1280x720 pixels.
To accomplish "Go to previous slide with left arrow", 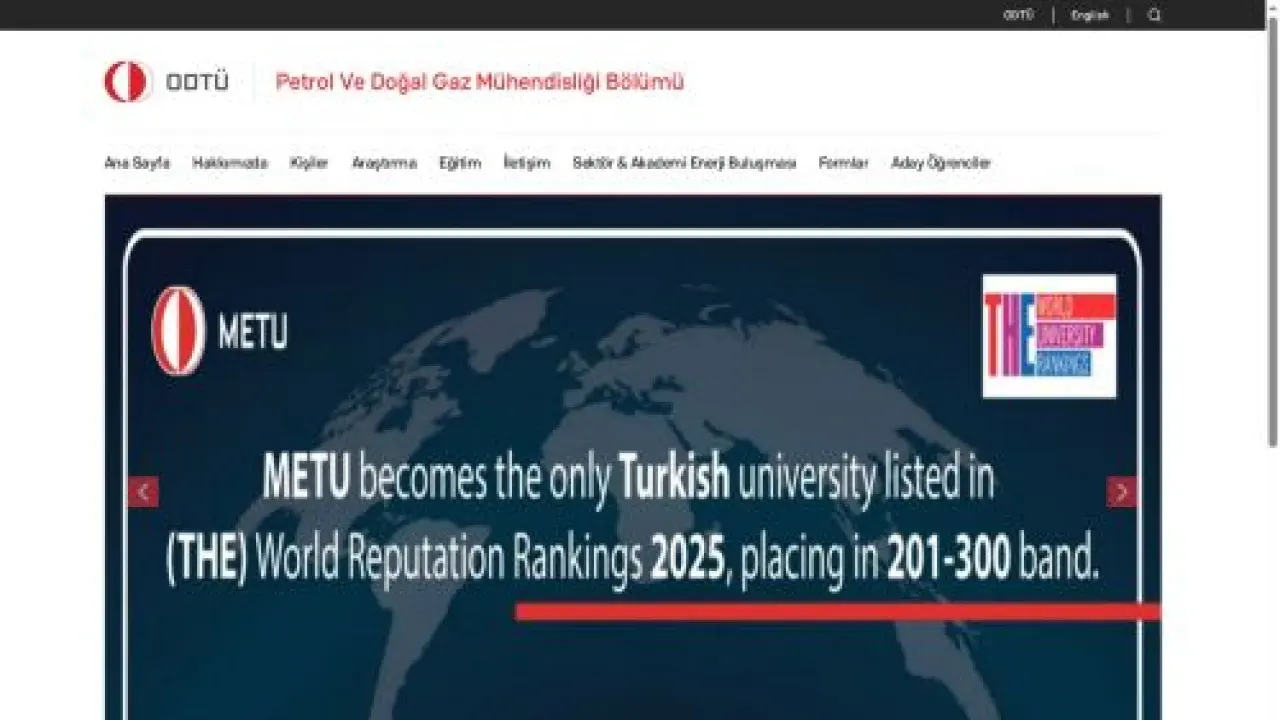I will 143,492.
